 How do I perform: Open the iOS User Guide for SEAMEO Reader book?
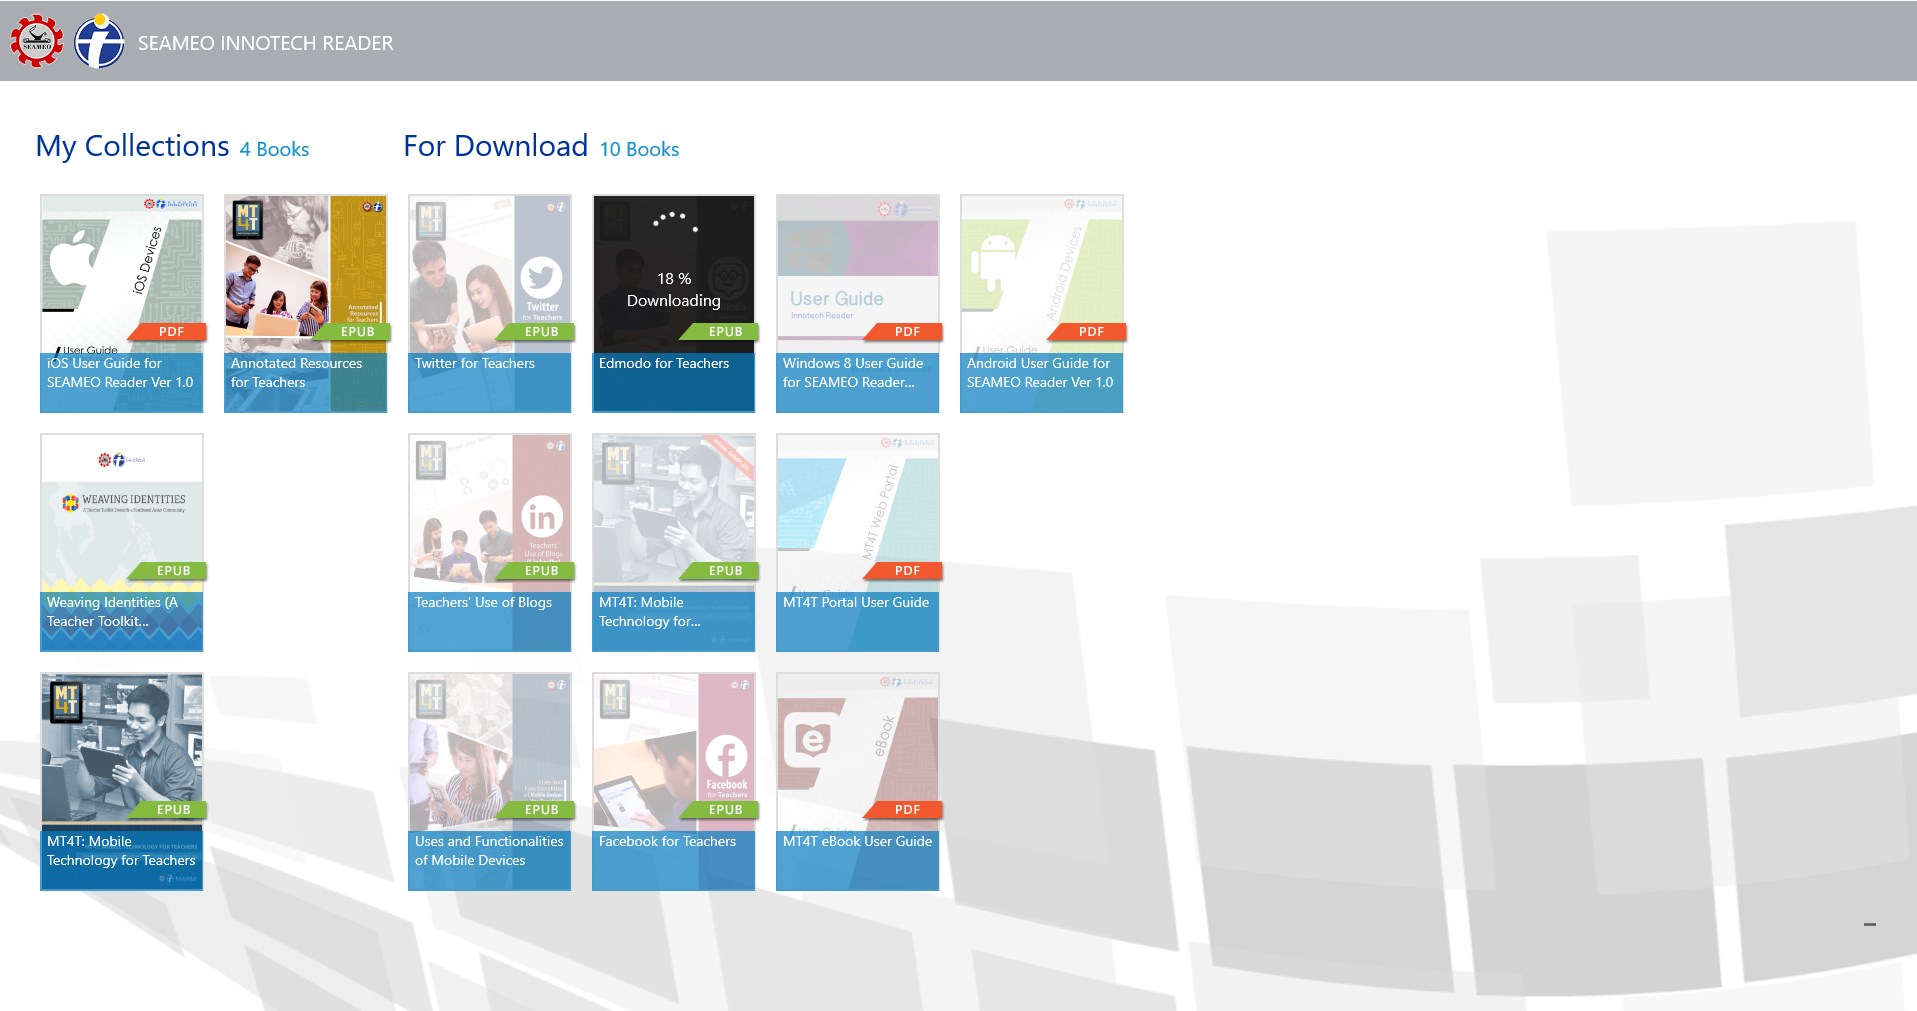point(122,303)
